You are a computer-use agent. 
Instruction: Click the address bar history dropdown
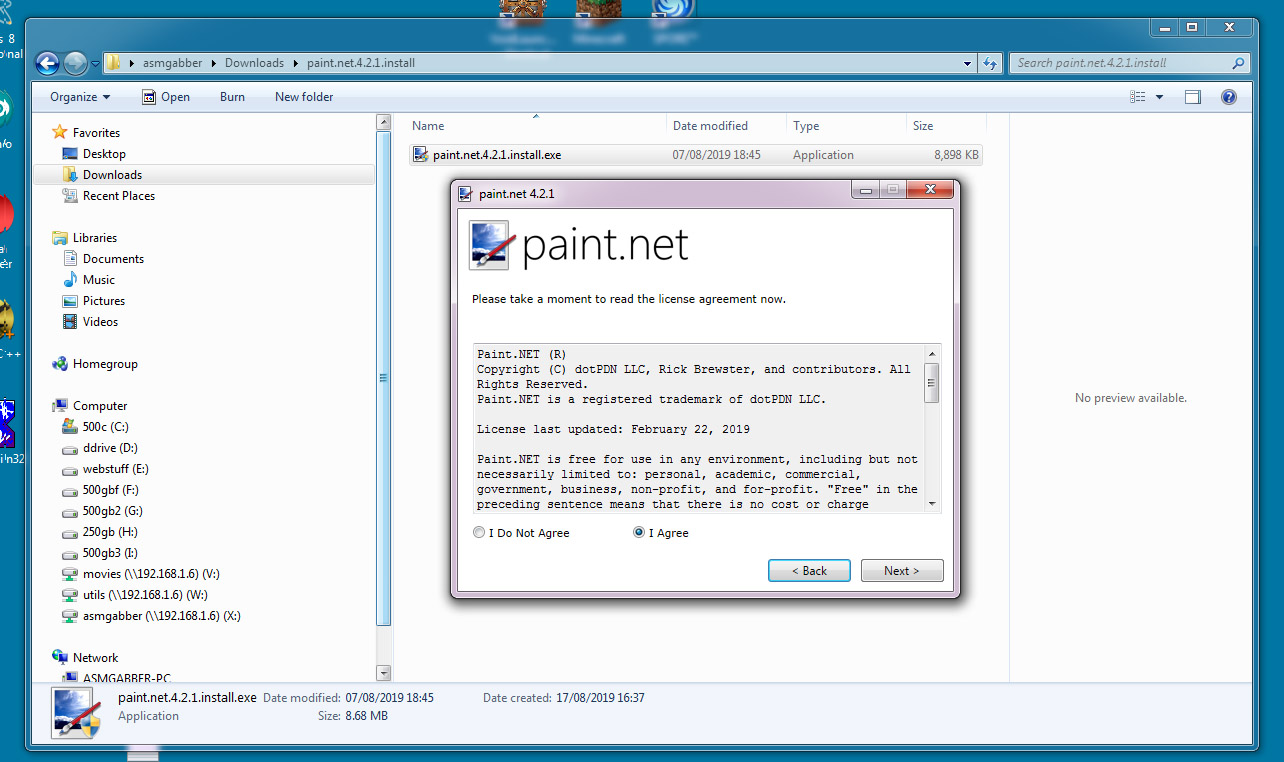click(x=967, y=63)
